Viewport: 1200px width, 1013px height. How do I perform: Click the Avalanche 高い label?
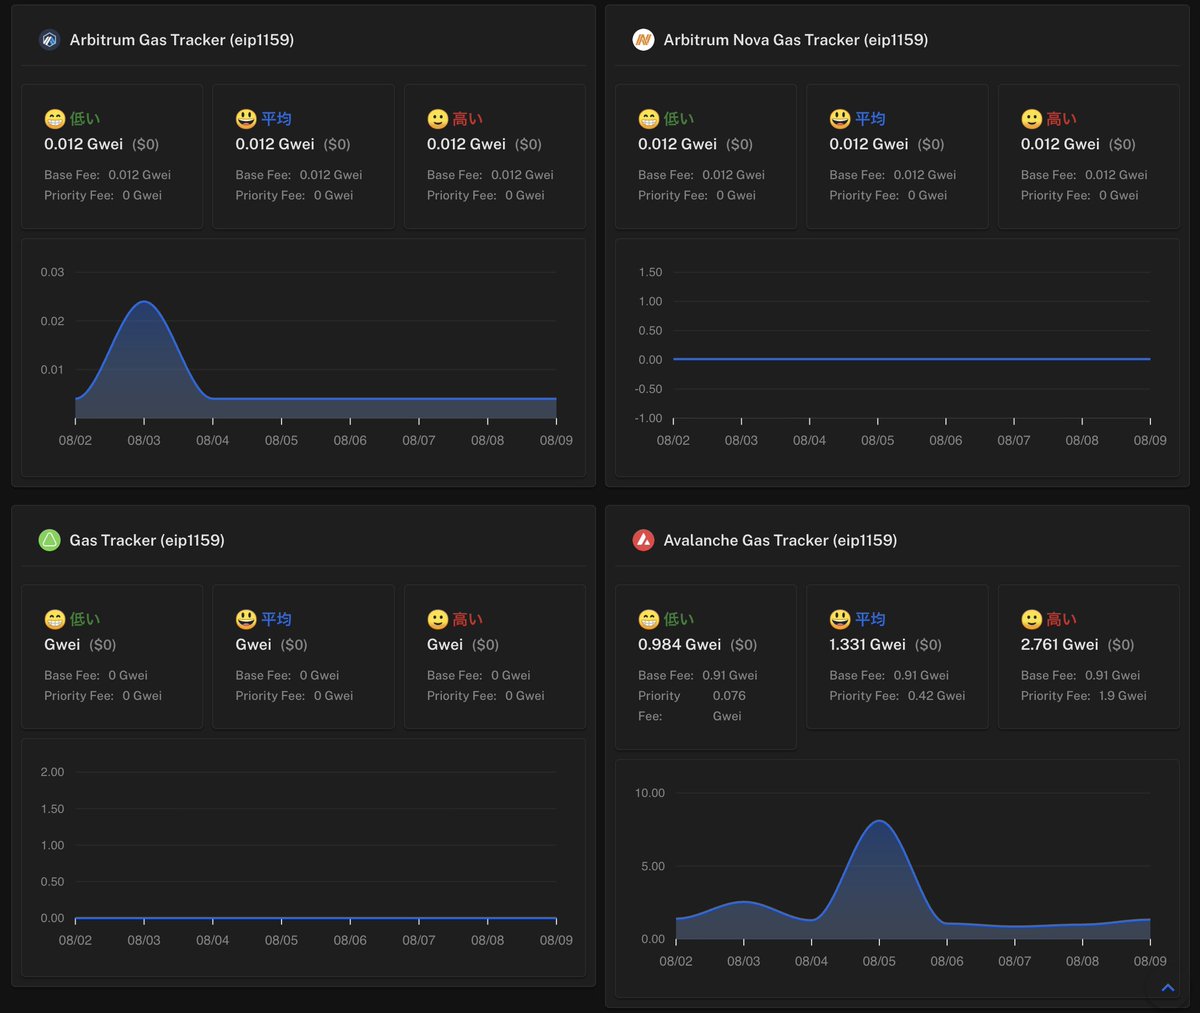click(x=1062, y=620)
